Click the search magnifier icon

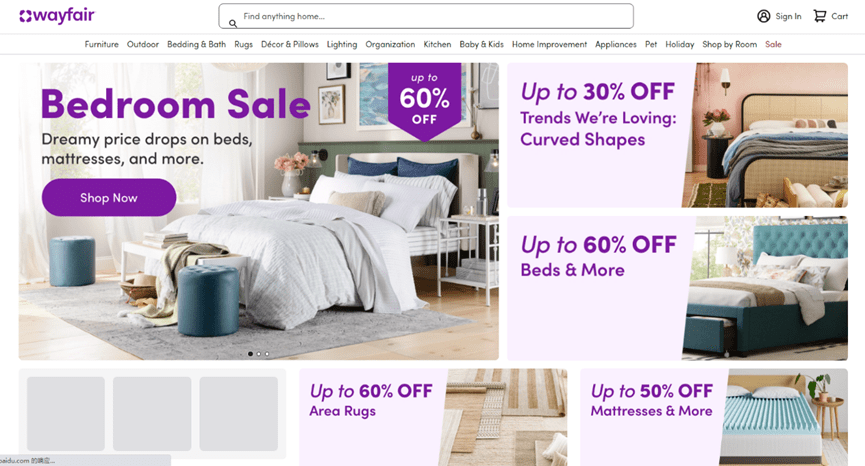pos(233,23)
